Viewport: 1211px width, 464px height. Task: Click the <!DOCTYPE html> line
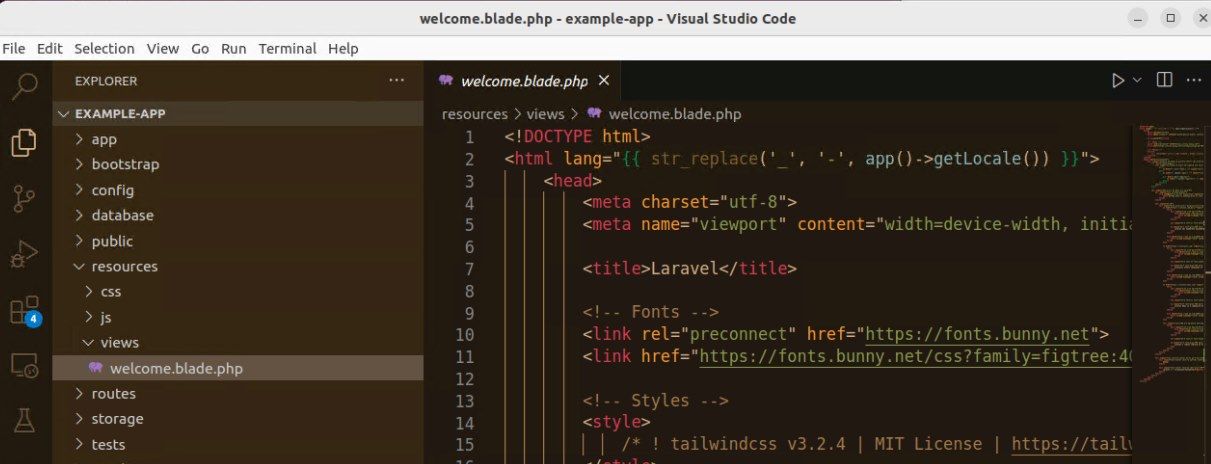pyautogui.click(x=578, y=137)
